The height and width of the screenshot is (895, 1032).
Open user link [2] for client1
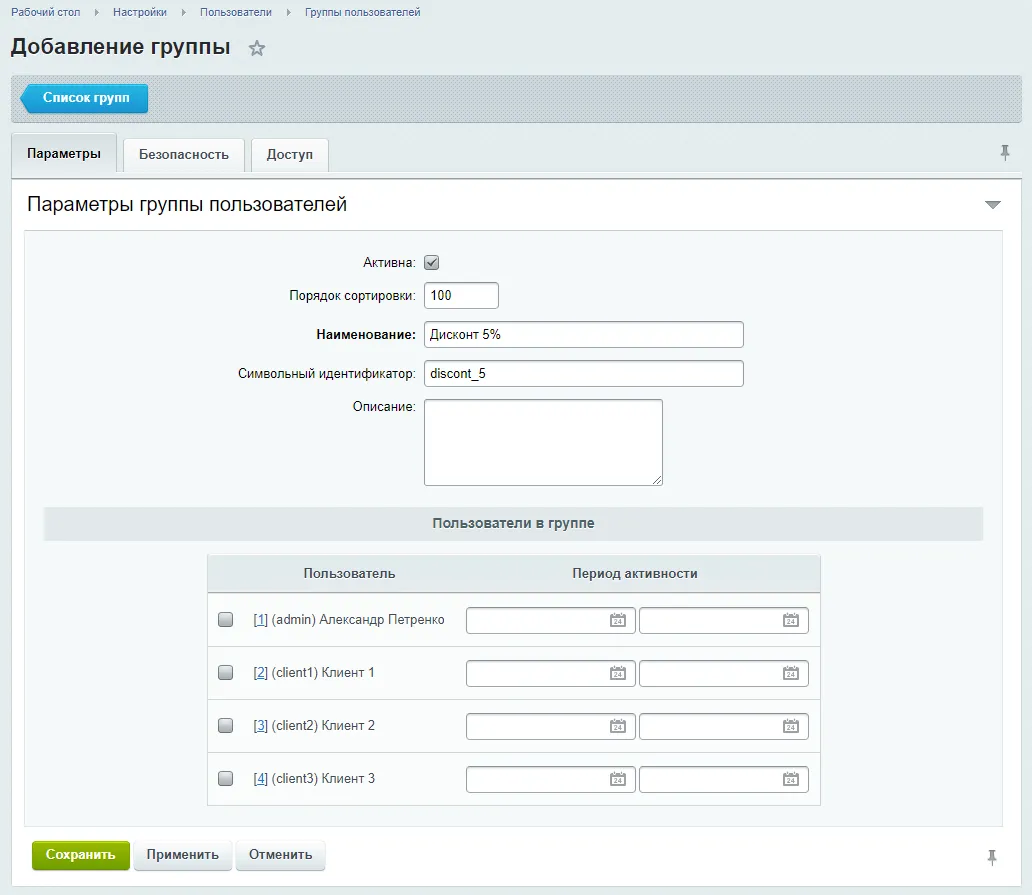[x=260, y=672]
